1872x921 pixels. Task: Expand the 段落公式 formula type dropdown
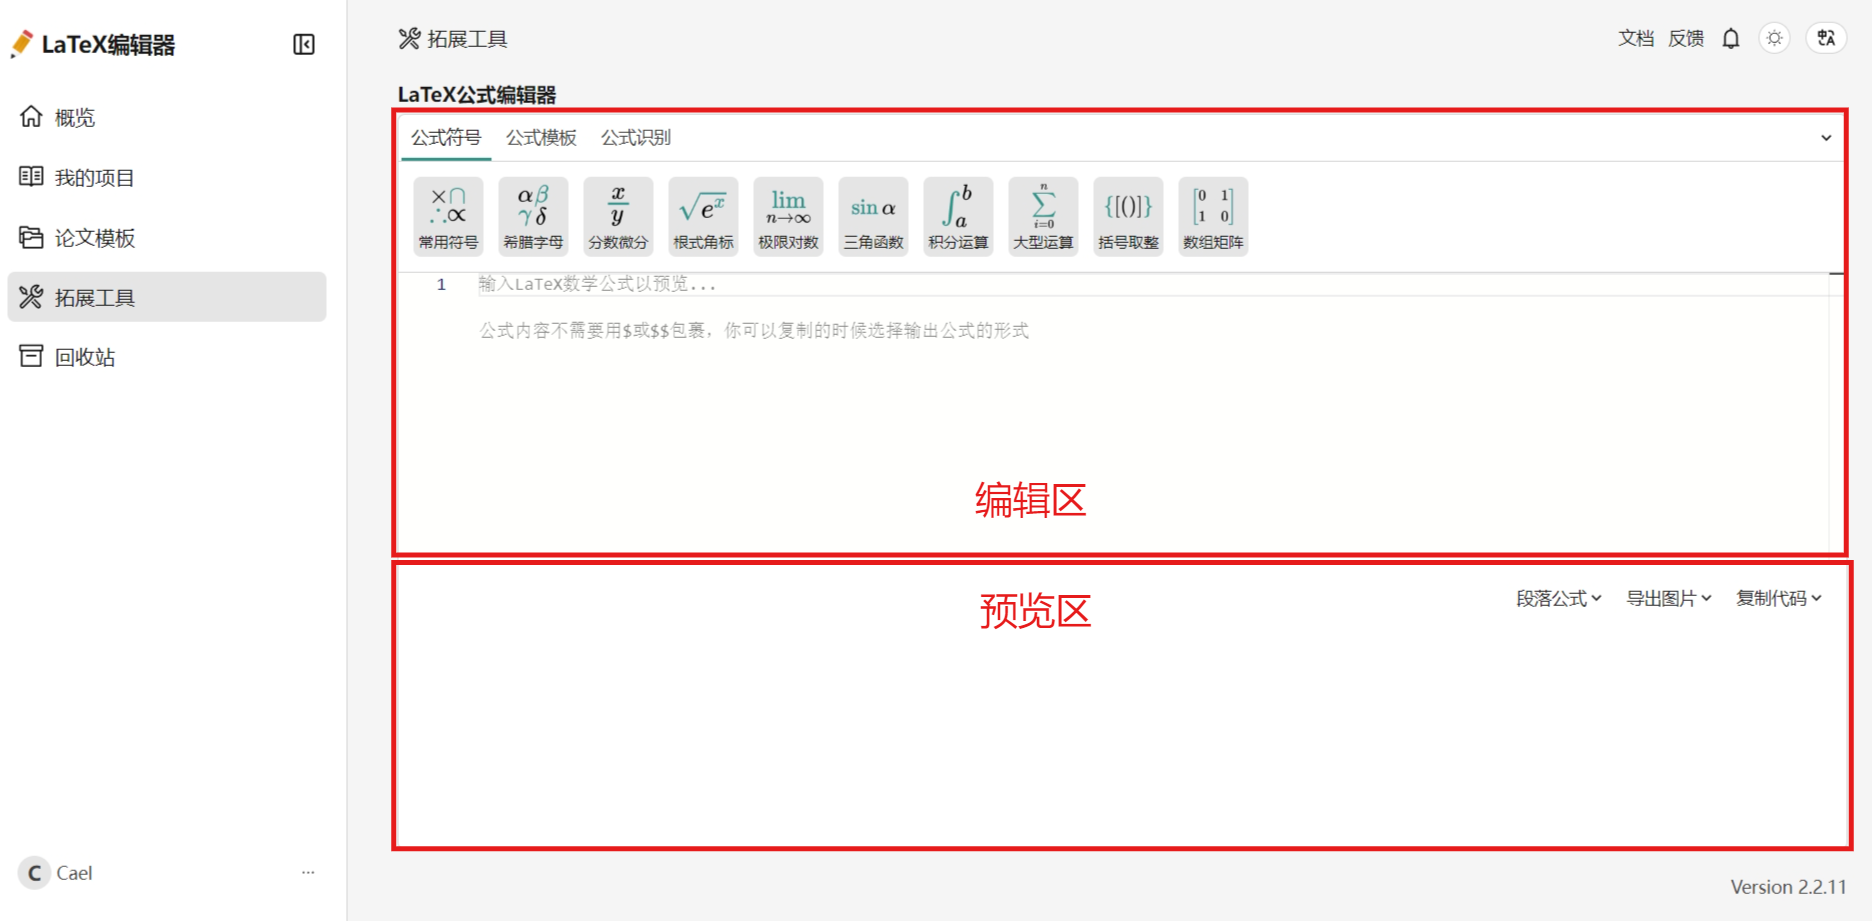pos(1558,598)
